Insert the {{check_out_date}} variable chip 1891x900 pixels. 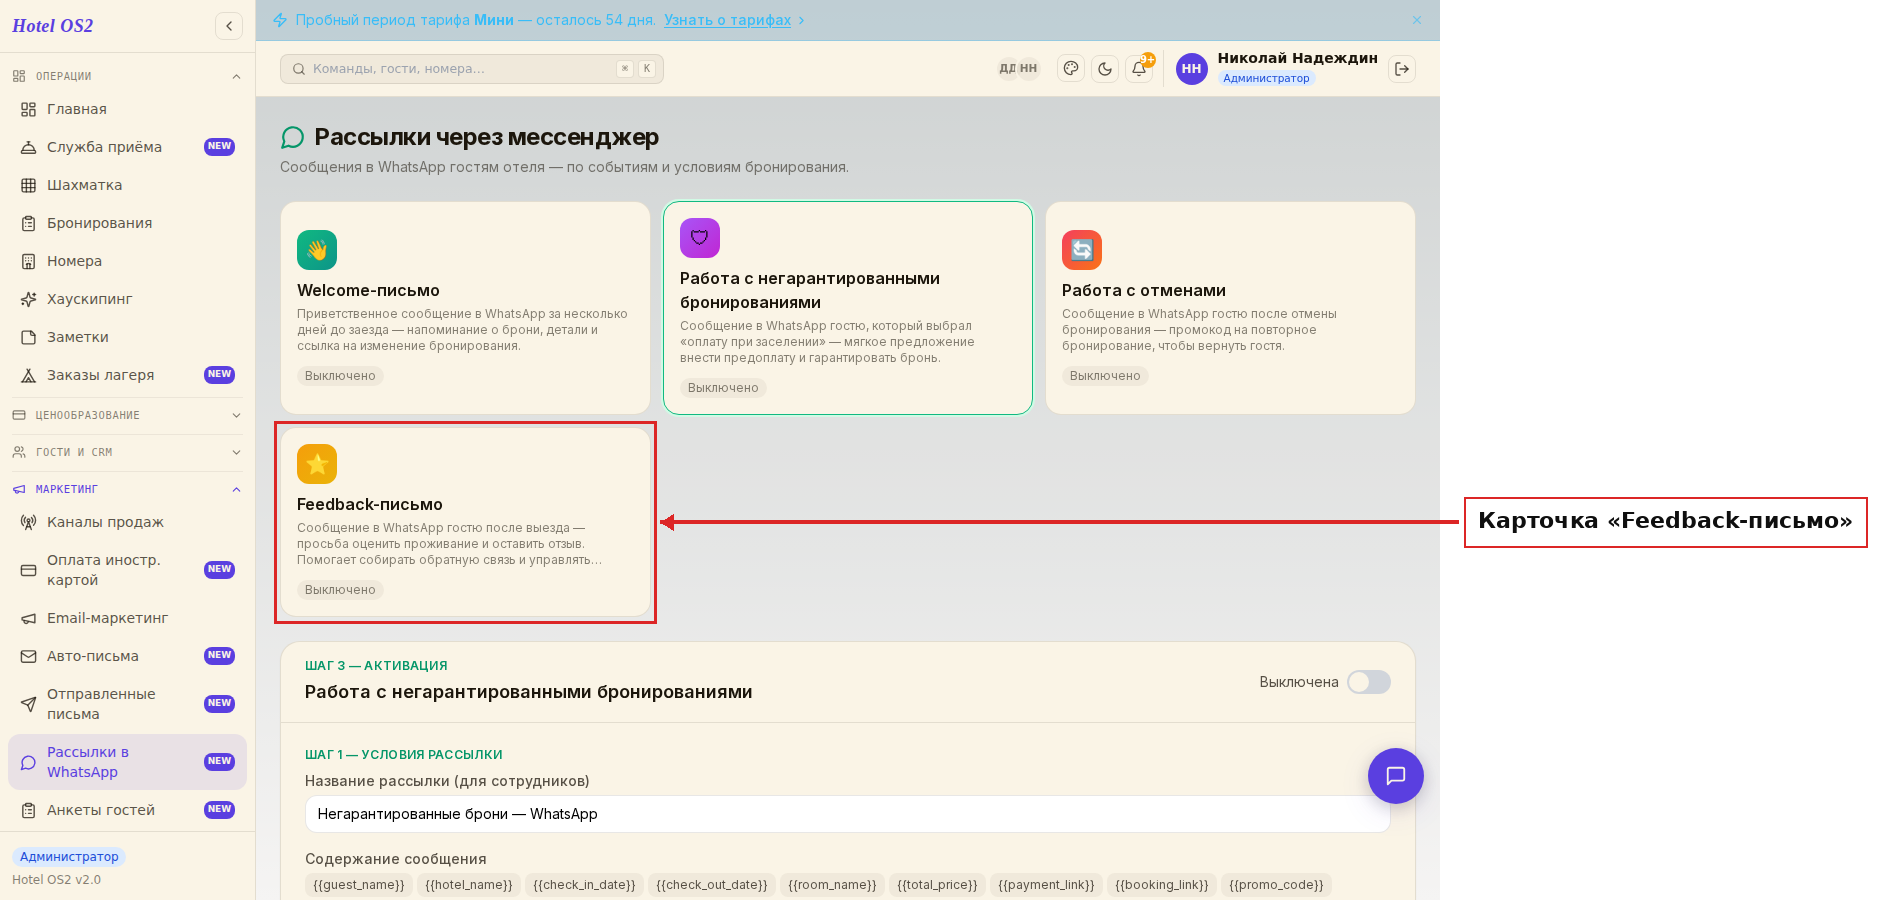tap(712, 885)
